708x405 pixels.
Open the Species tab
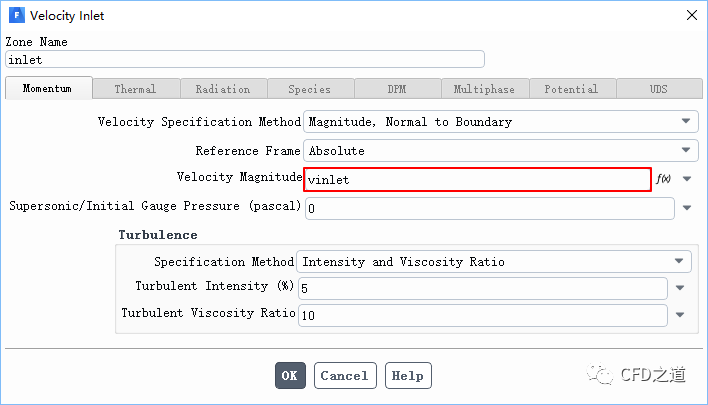pos(309,89)
